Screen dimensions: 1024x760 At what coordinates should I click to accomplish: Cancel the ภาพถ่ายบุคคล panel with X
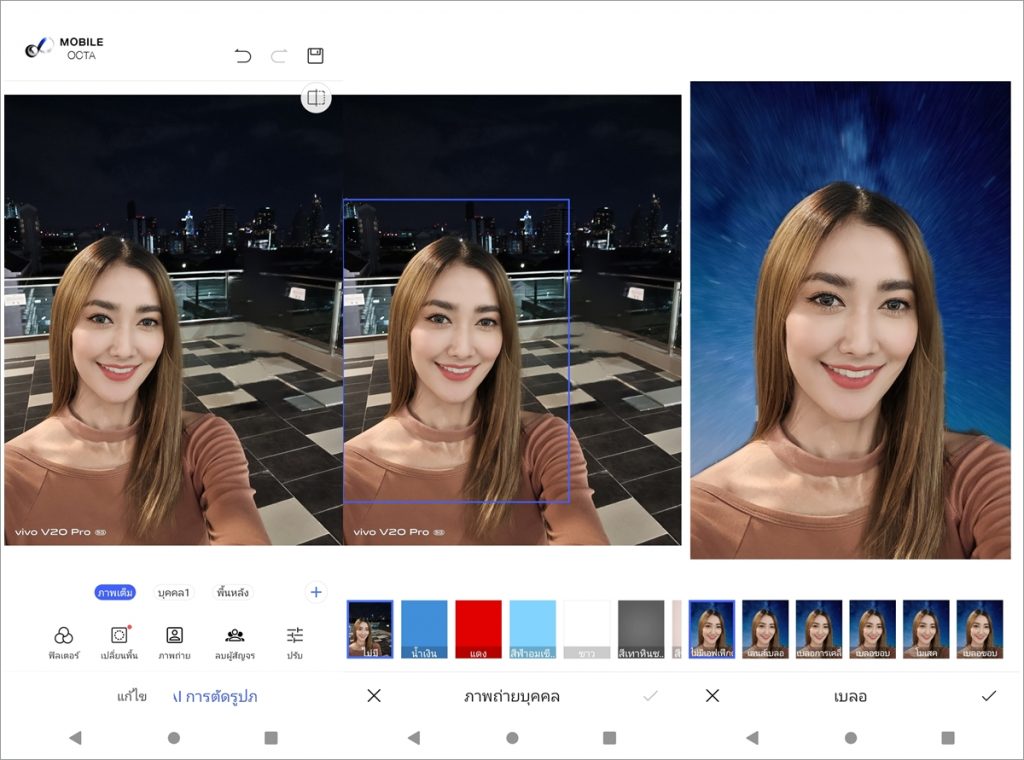click(374, 696)
